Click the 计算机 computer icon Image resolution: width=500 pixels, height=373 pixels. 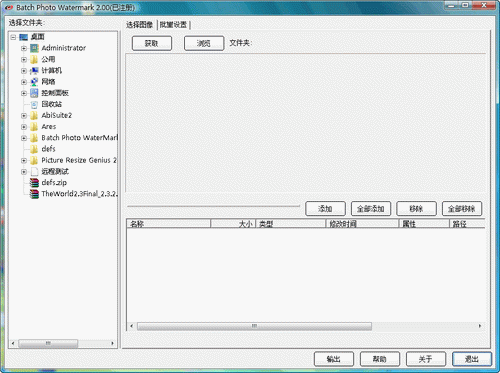(34, 71)
